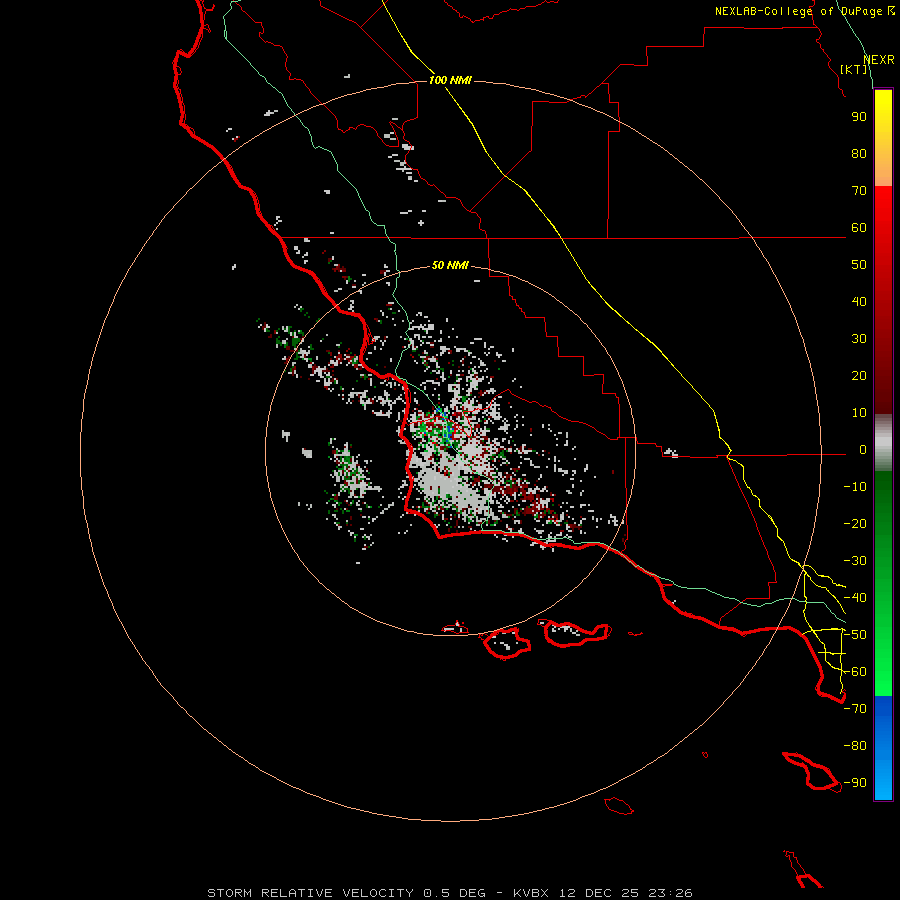The image size is (900, 900).
Task: Select the -20 scale value
Action: pos(855,524)
